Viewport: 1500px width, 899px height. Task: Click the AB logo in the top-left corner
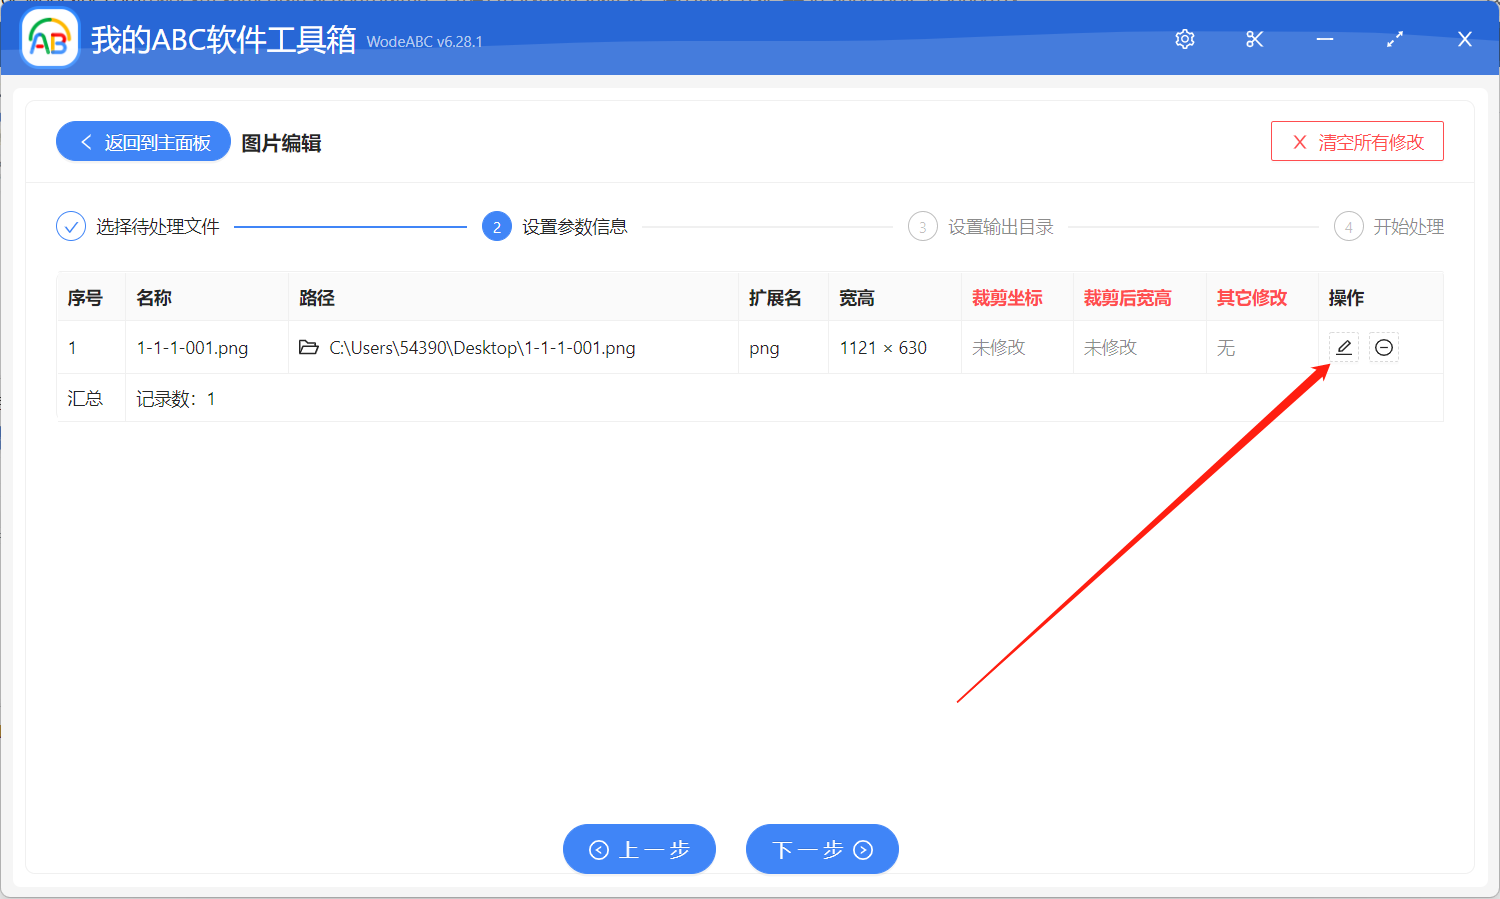pos(49,38)
